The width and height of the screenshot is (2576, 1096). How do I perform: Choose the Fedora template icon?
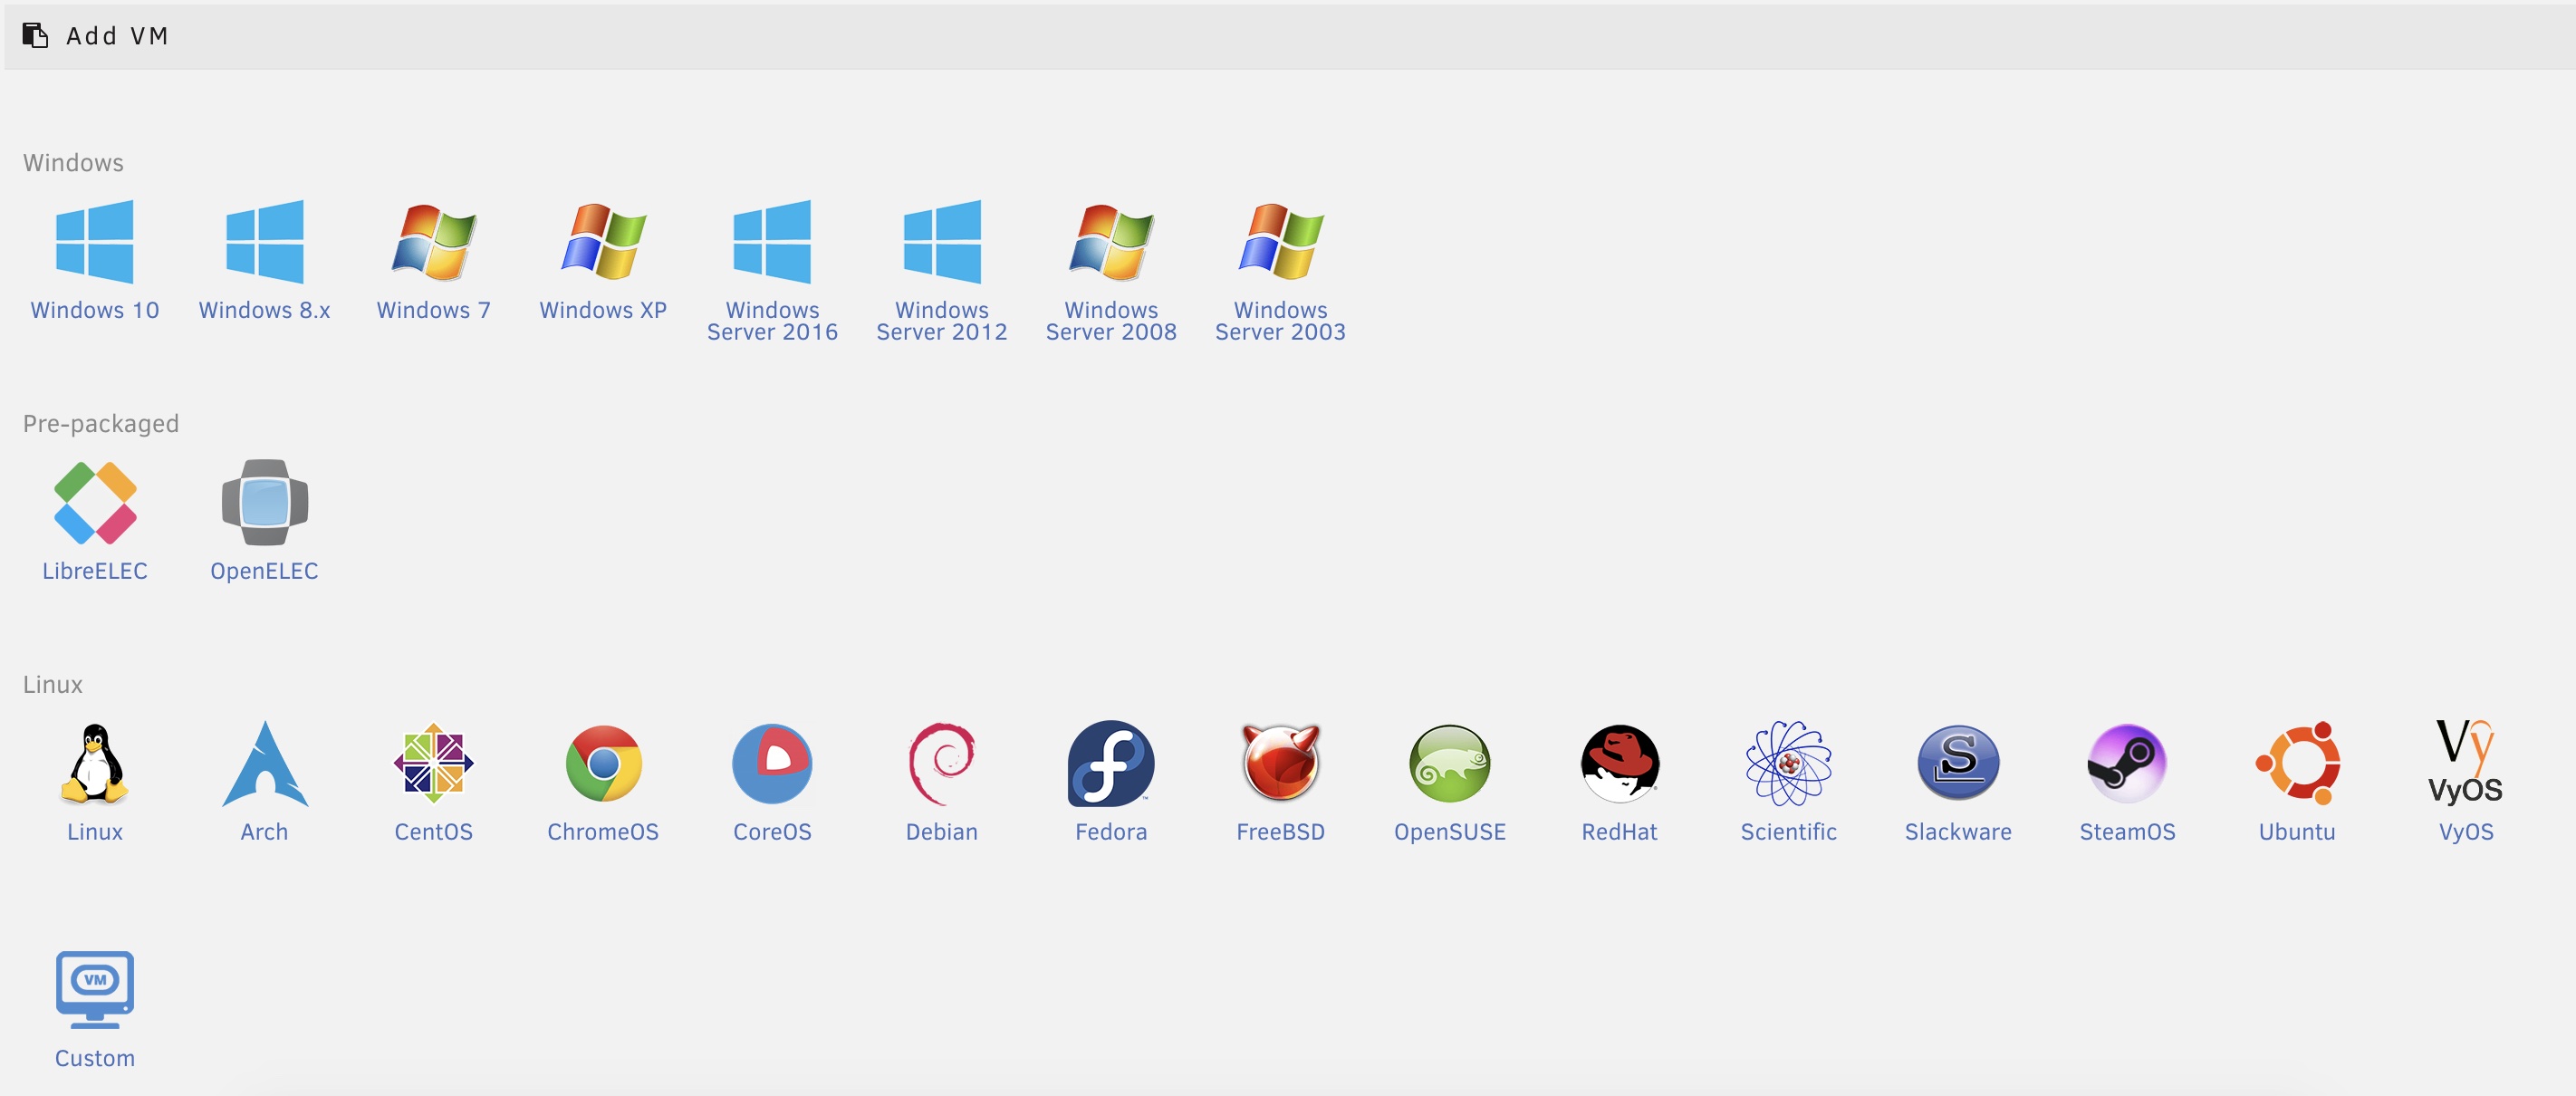point(1110,764)
